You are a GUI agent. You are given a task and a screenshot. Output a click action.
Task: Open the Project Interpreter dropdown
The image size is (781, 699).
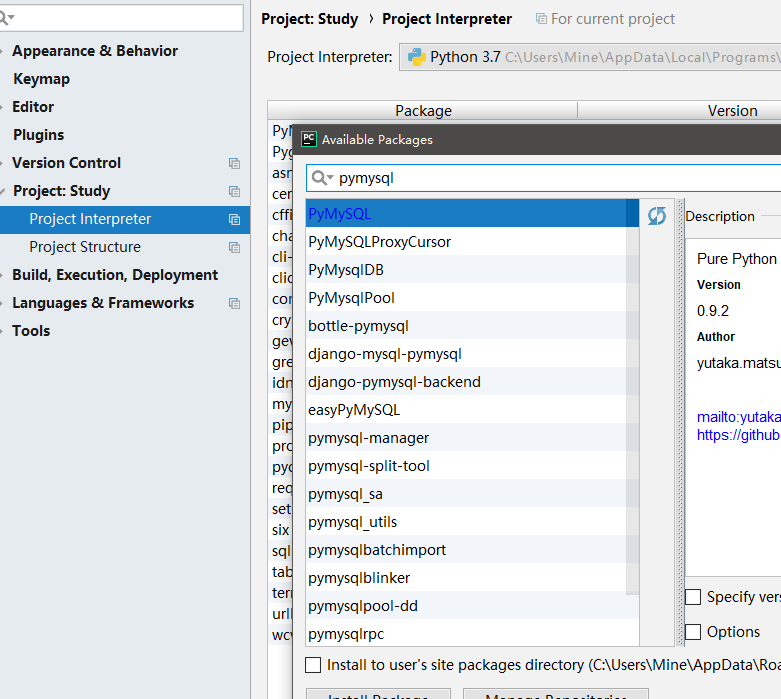590,57
